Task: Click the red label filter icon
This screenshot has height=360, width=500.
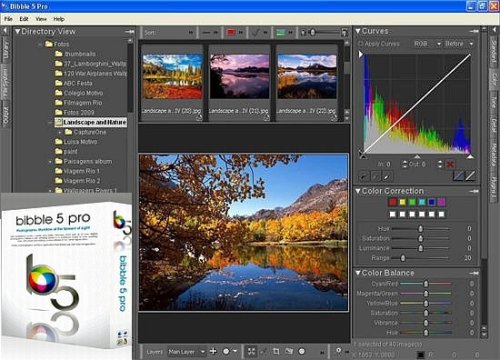Action: [231, 32]
